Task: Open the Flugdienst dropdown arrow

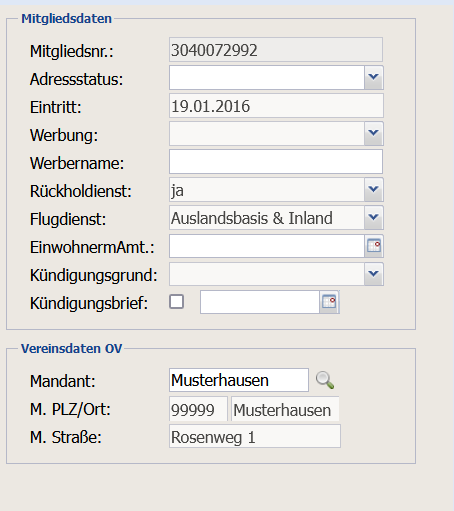Action: (373, 218)
